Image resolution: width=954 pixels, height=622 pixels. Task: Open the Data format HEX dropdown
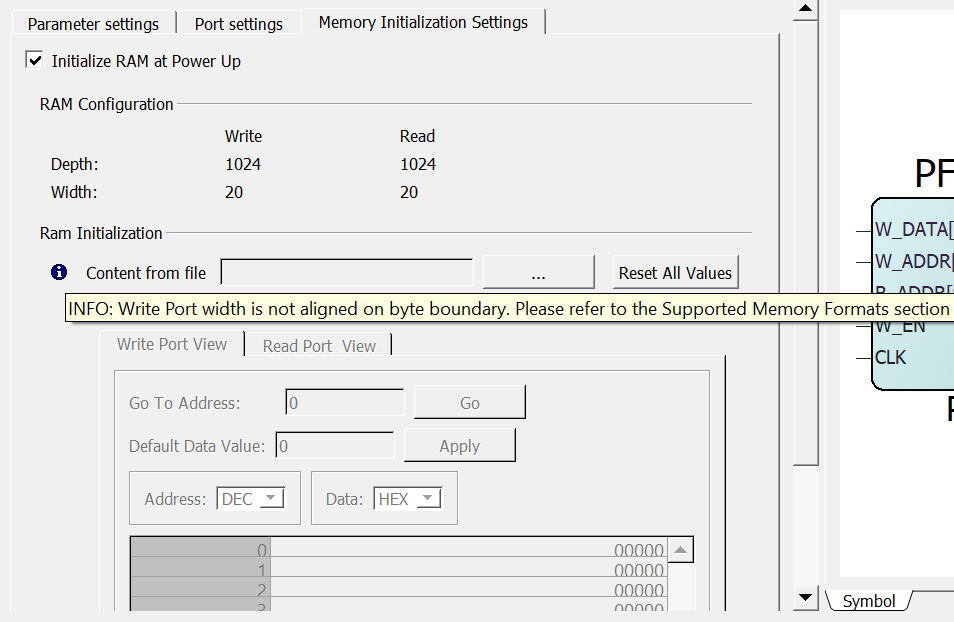[408, 498]
